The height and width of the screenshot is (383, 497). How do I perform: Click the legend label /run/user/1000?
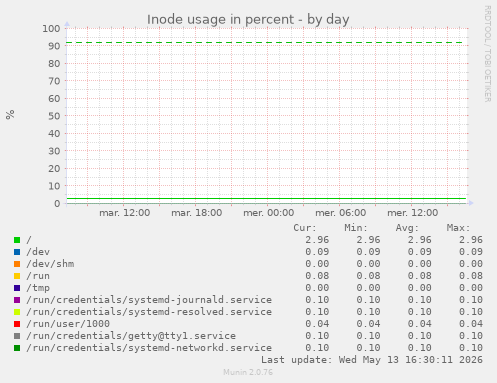tap(68, 324)
